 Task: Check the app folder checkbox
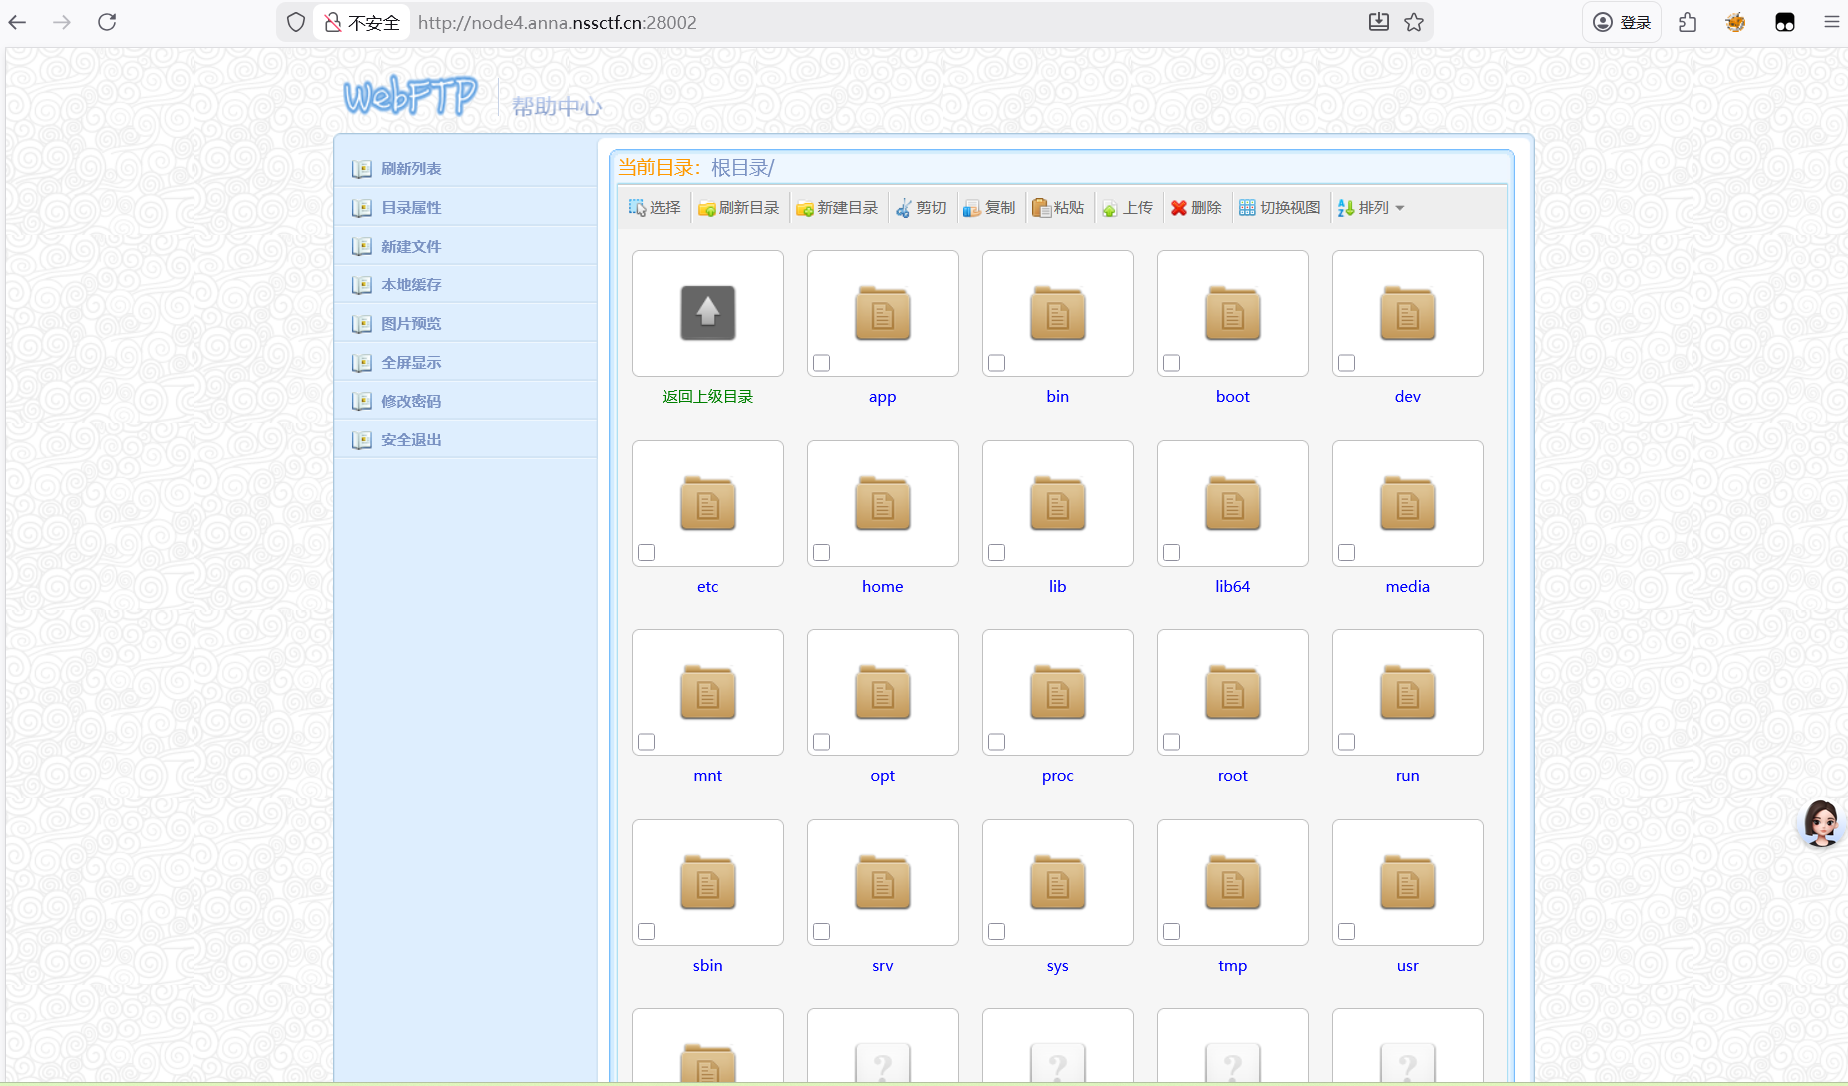(822, 363)
